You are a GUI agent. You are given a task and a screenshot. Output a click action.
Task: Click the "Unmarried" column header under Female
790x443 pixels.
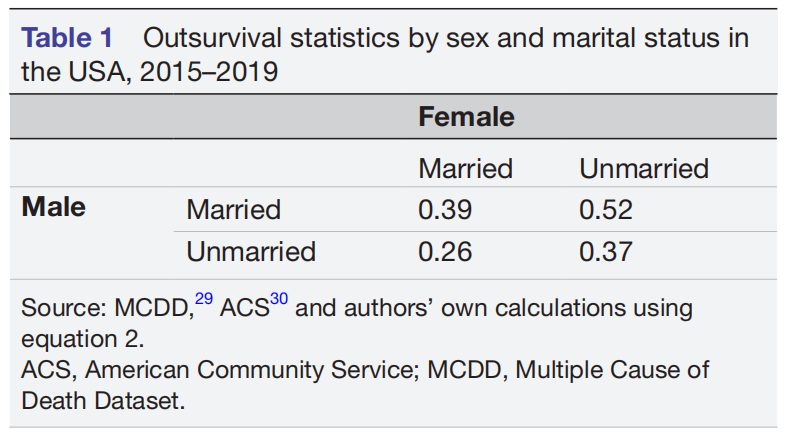pos(644,168)
